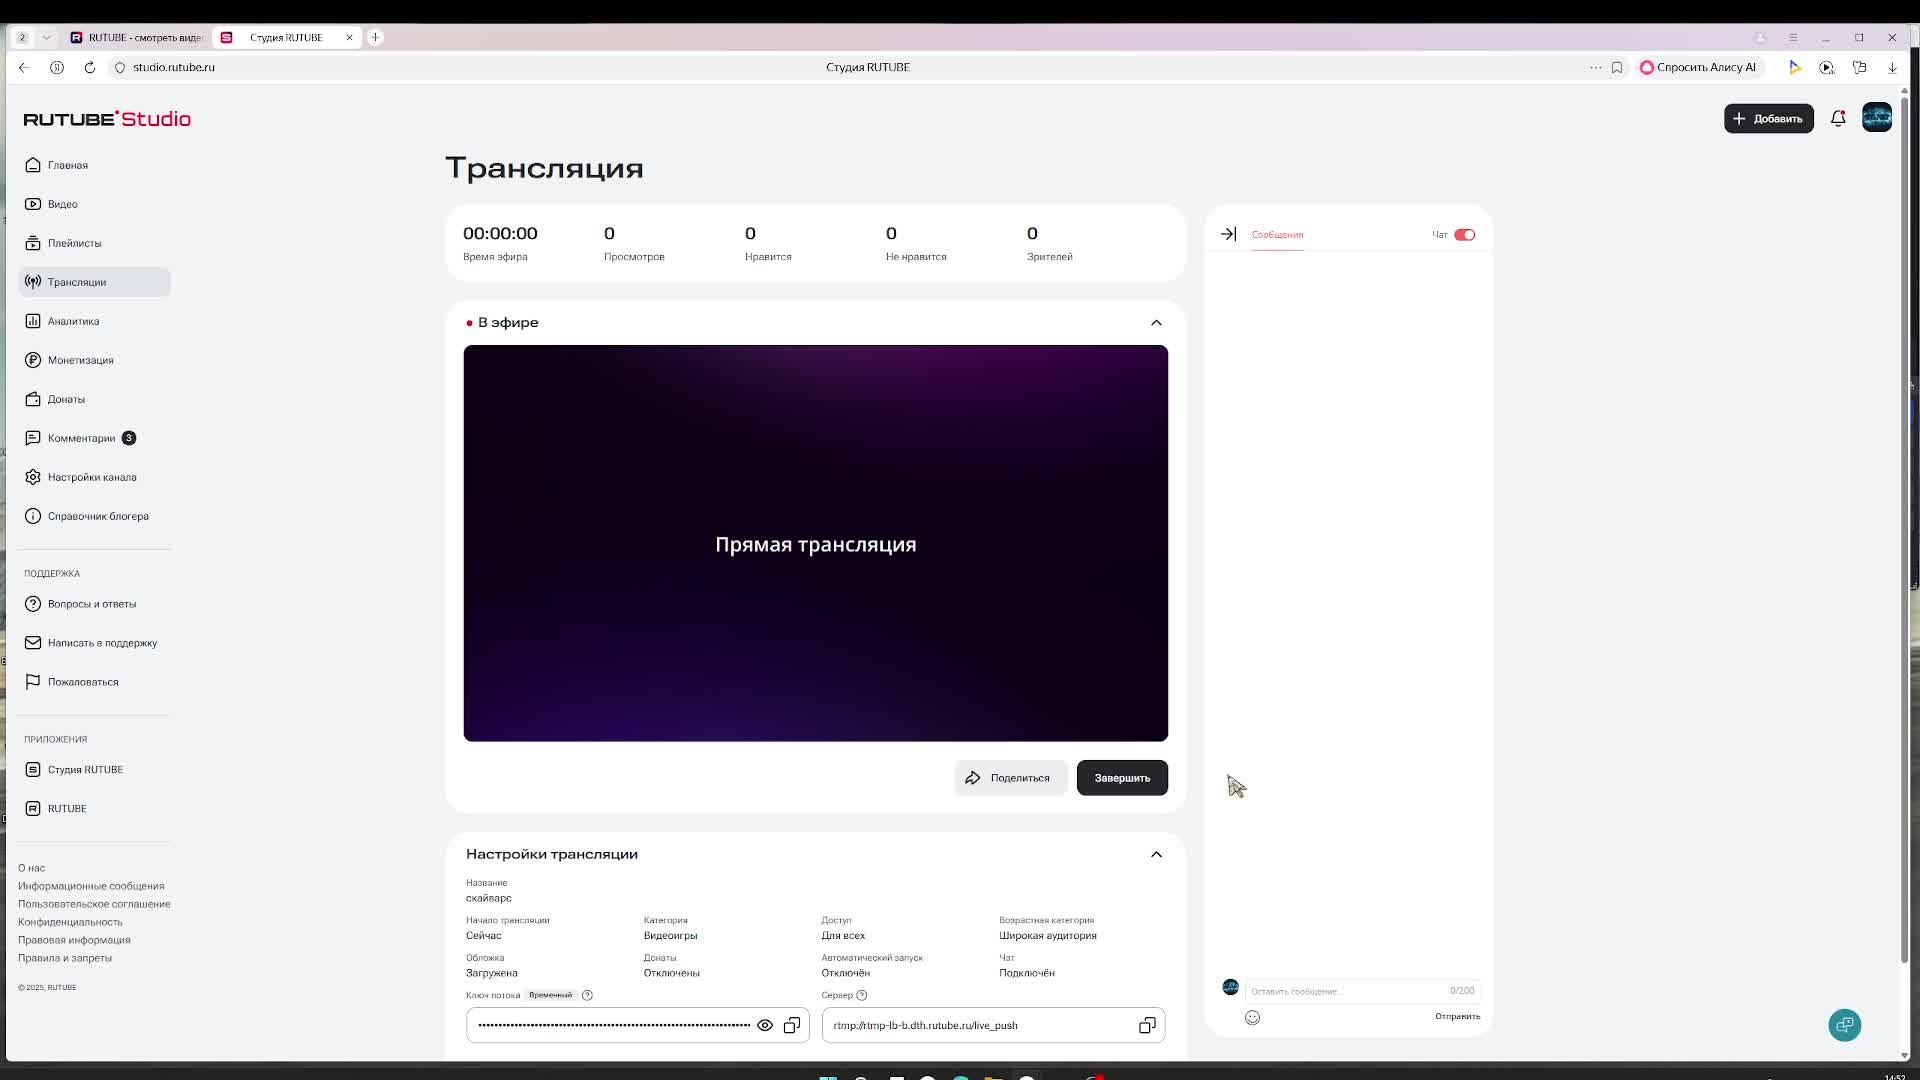Open the emoji picker in chat

[x=1252, y=1017]
